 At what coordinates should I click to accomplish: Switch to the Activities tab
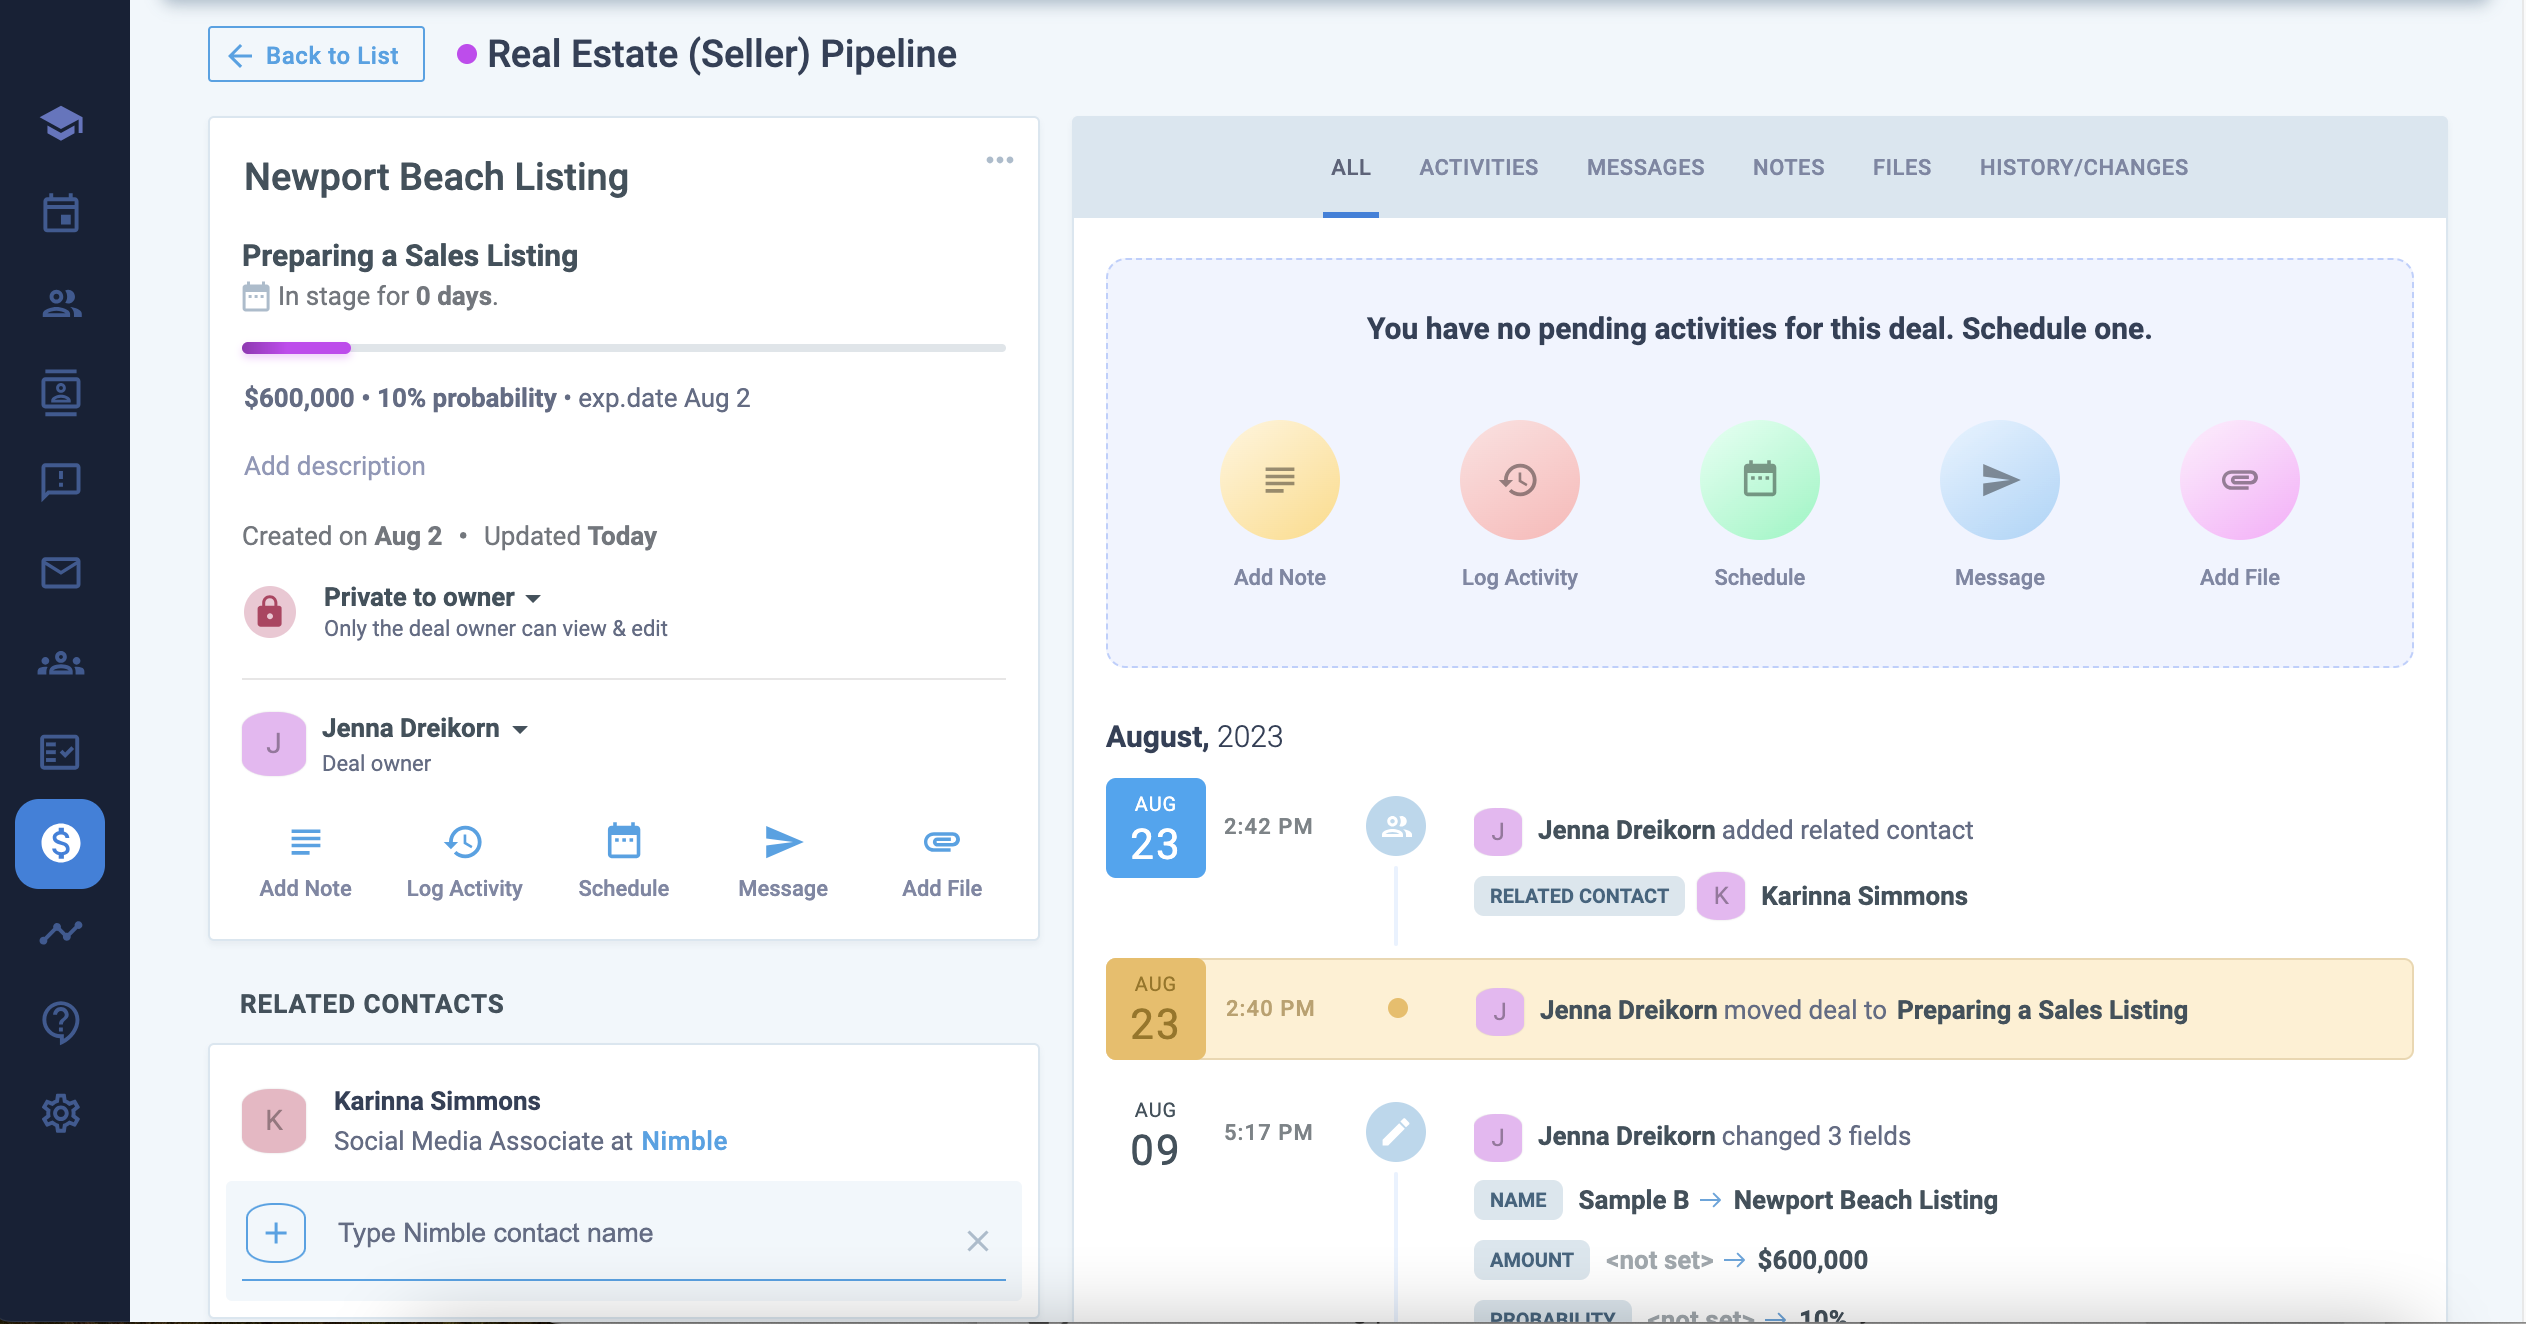[x=1478, y=167]
